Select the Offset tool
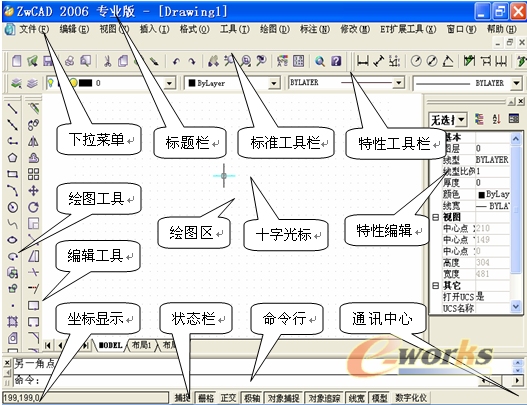527x405 pixels. coord(33,158)
